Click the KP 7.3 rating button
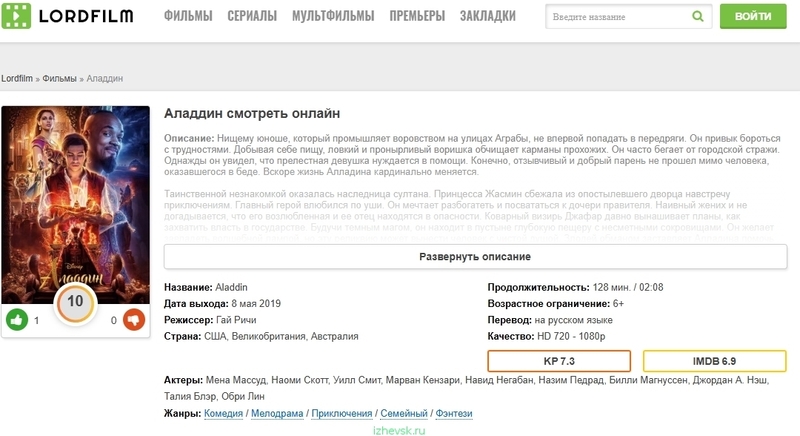This screenshot has height=436, width=800. (559, 361)
